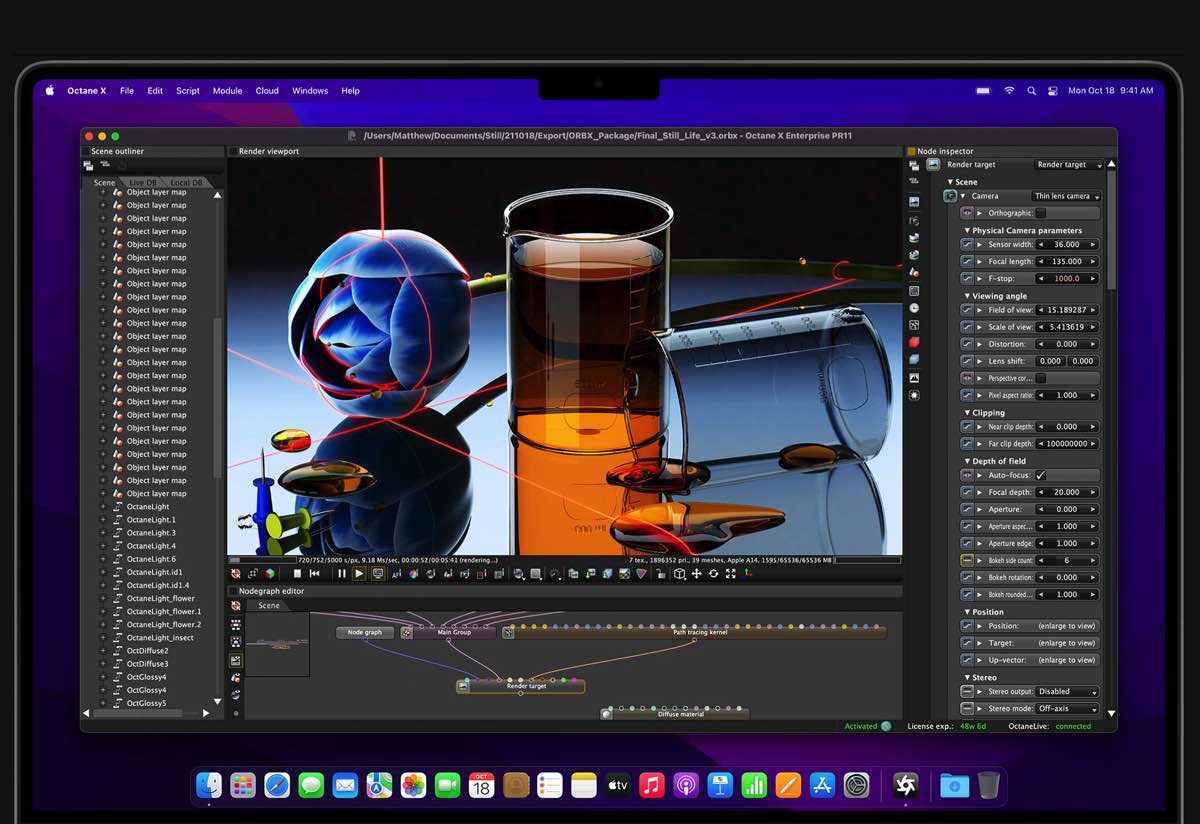
Task: Click the colorful cube render icon
Action: (x=269, y=574)
